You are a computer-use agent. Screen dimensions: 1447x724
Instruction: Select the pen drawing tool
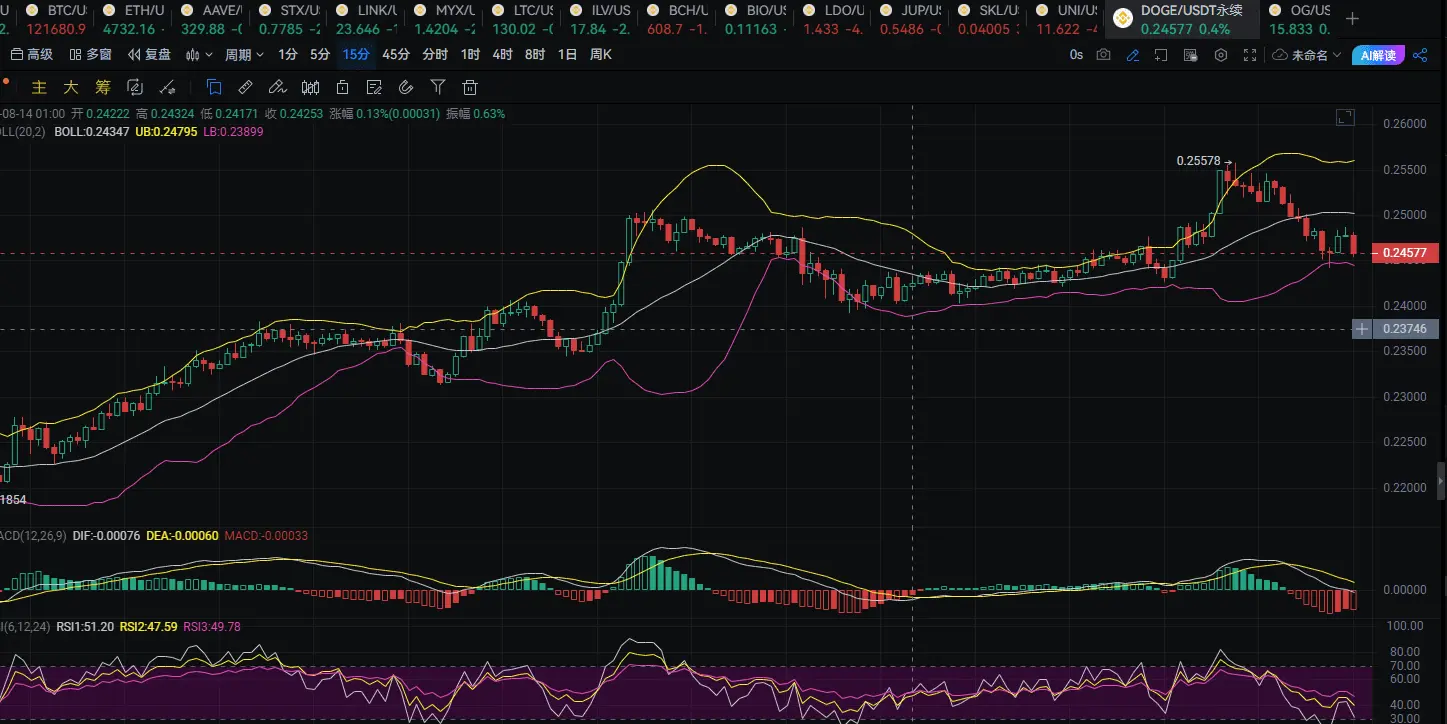(278, 87)
